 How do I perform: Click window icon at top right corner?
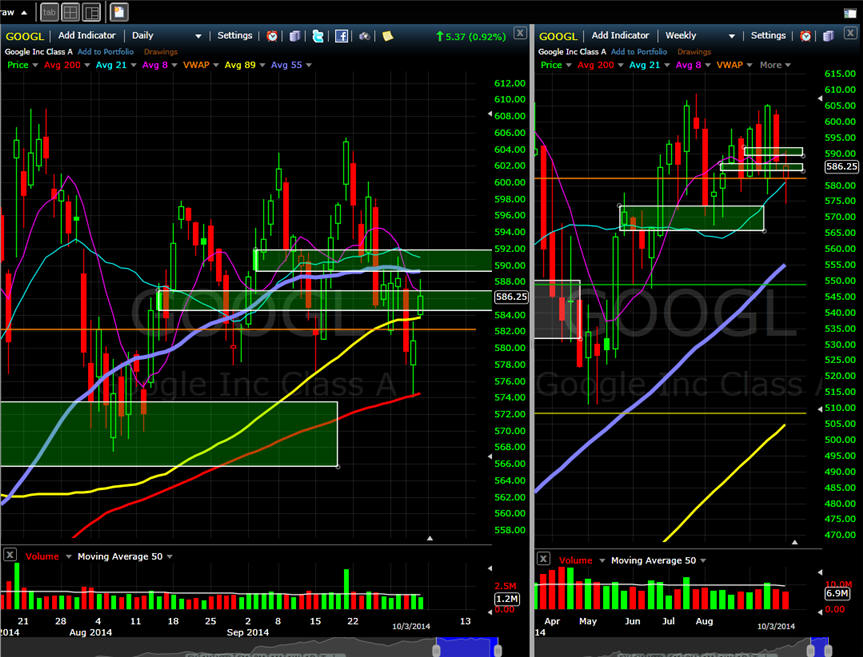(850, 13)
